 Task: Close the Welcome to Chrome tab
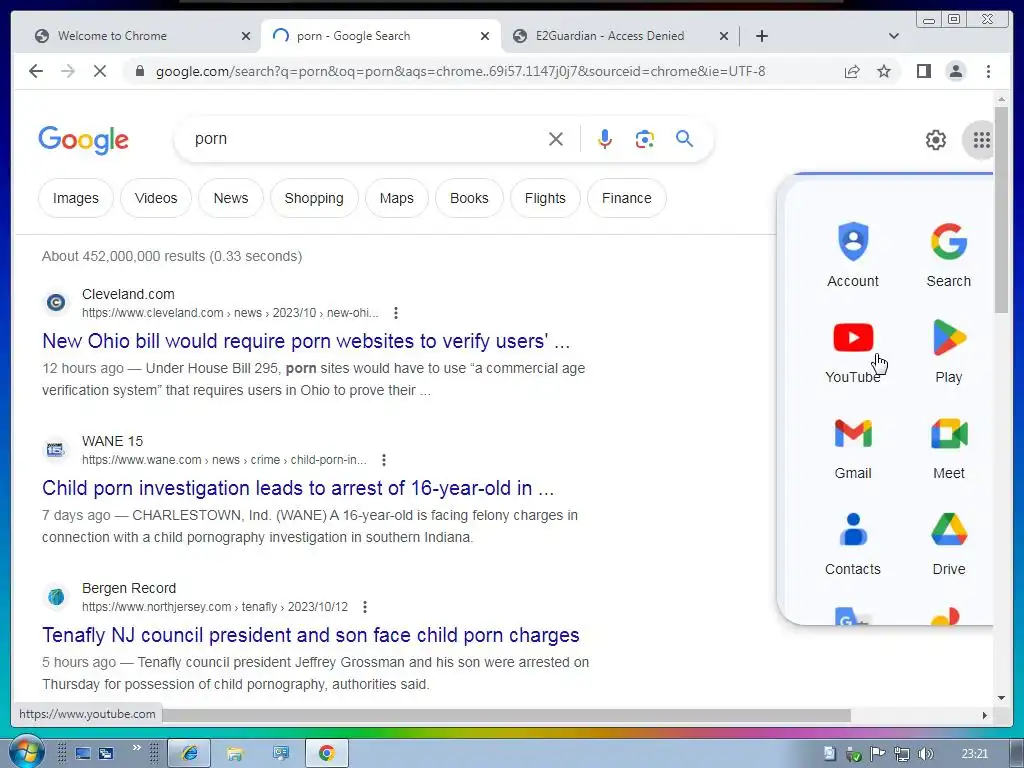click(246, 36)
